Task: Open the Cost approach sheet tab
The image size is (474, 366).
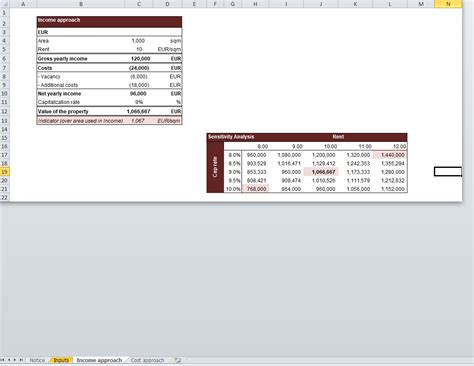Action: 147,360
